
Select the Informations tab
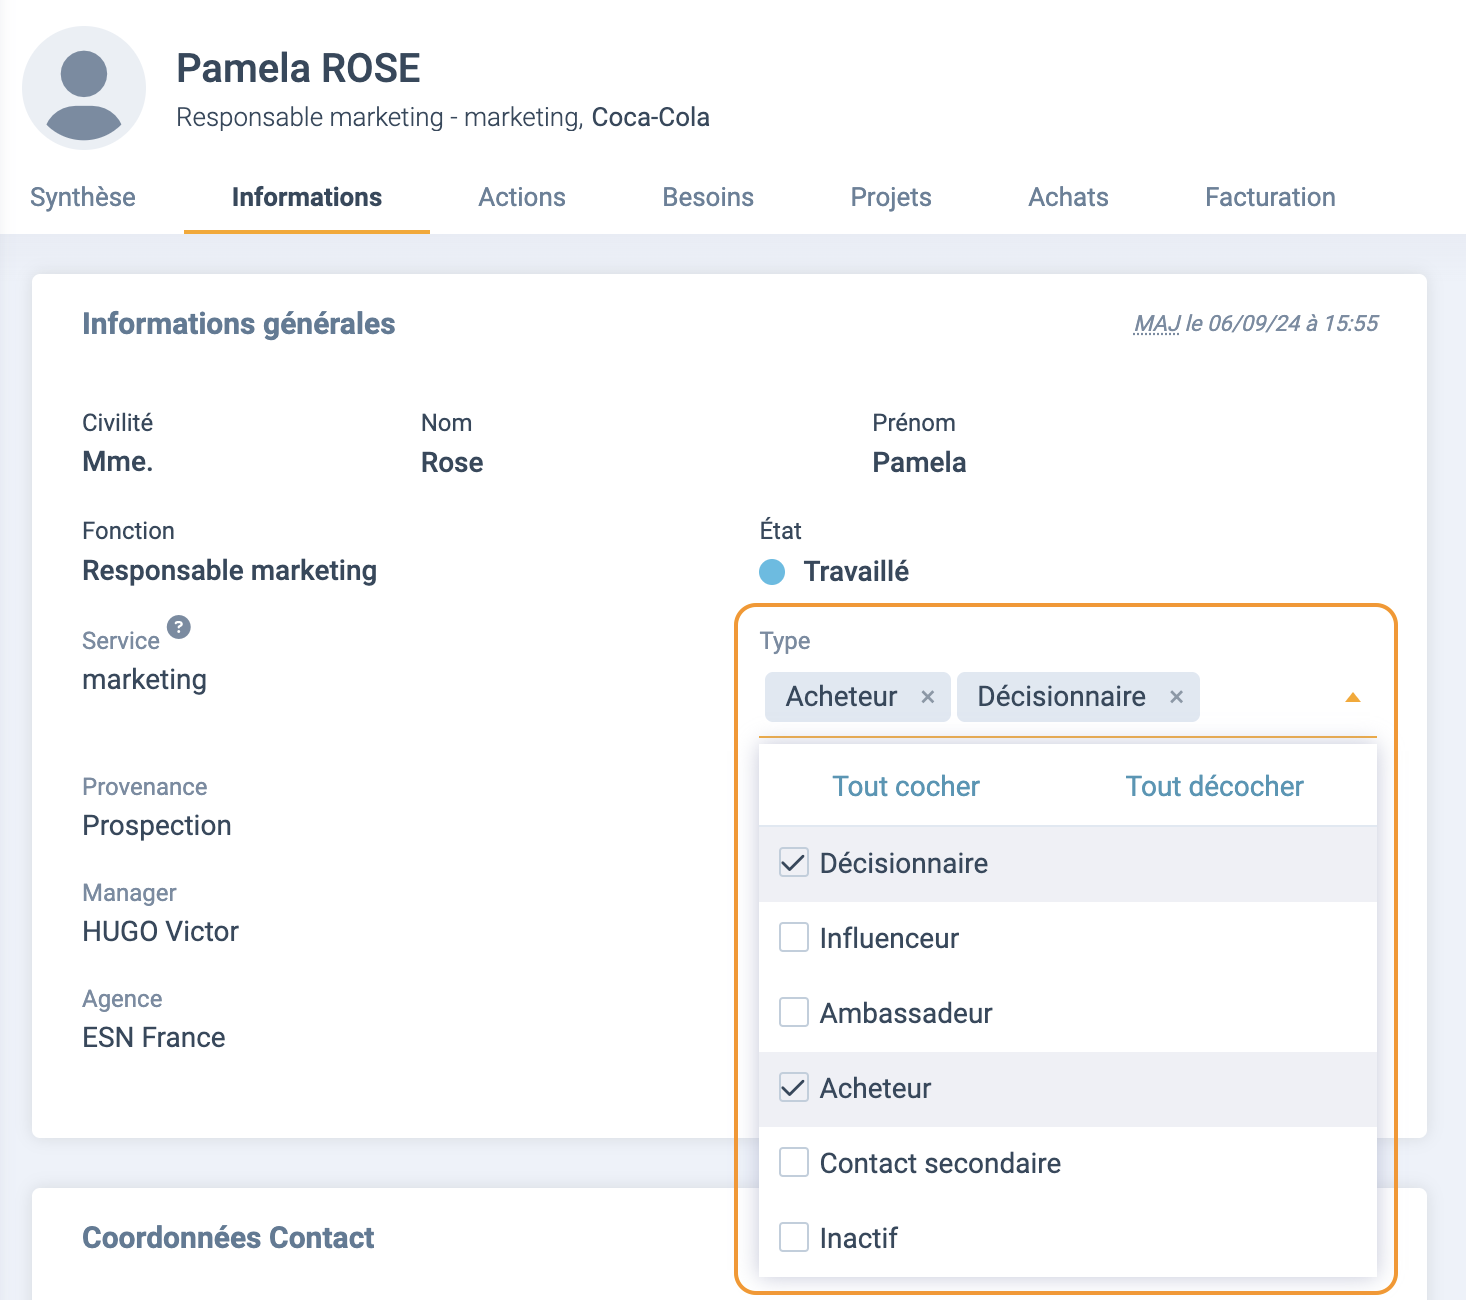[x=307, y=197]
